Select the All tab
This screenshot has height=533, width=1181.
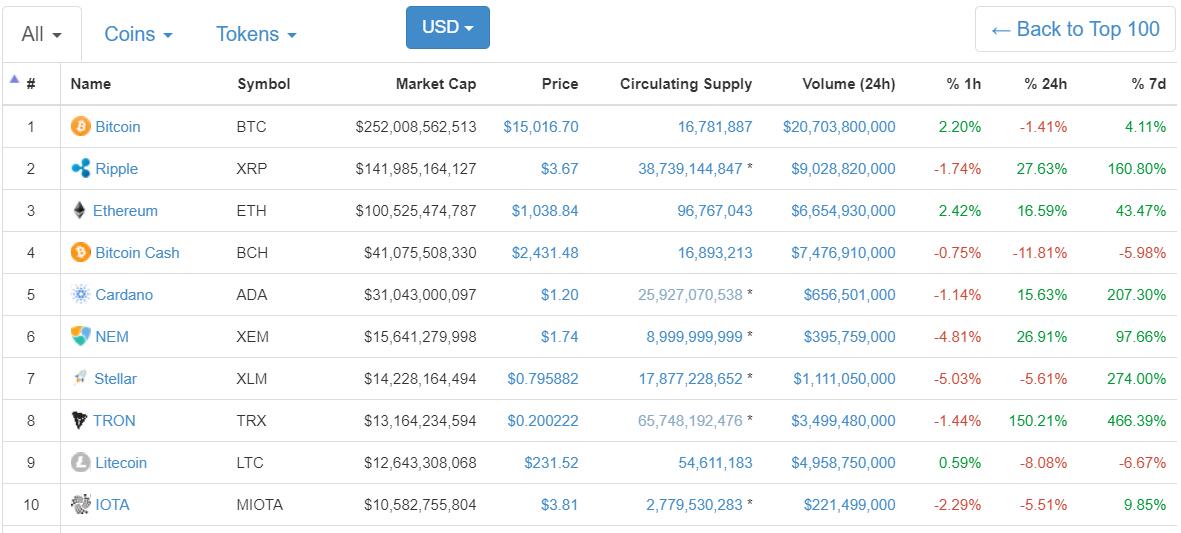41,34
